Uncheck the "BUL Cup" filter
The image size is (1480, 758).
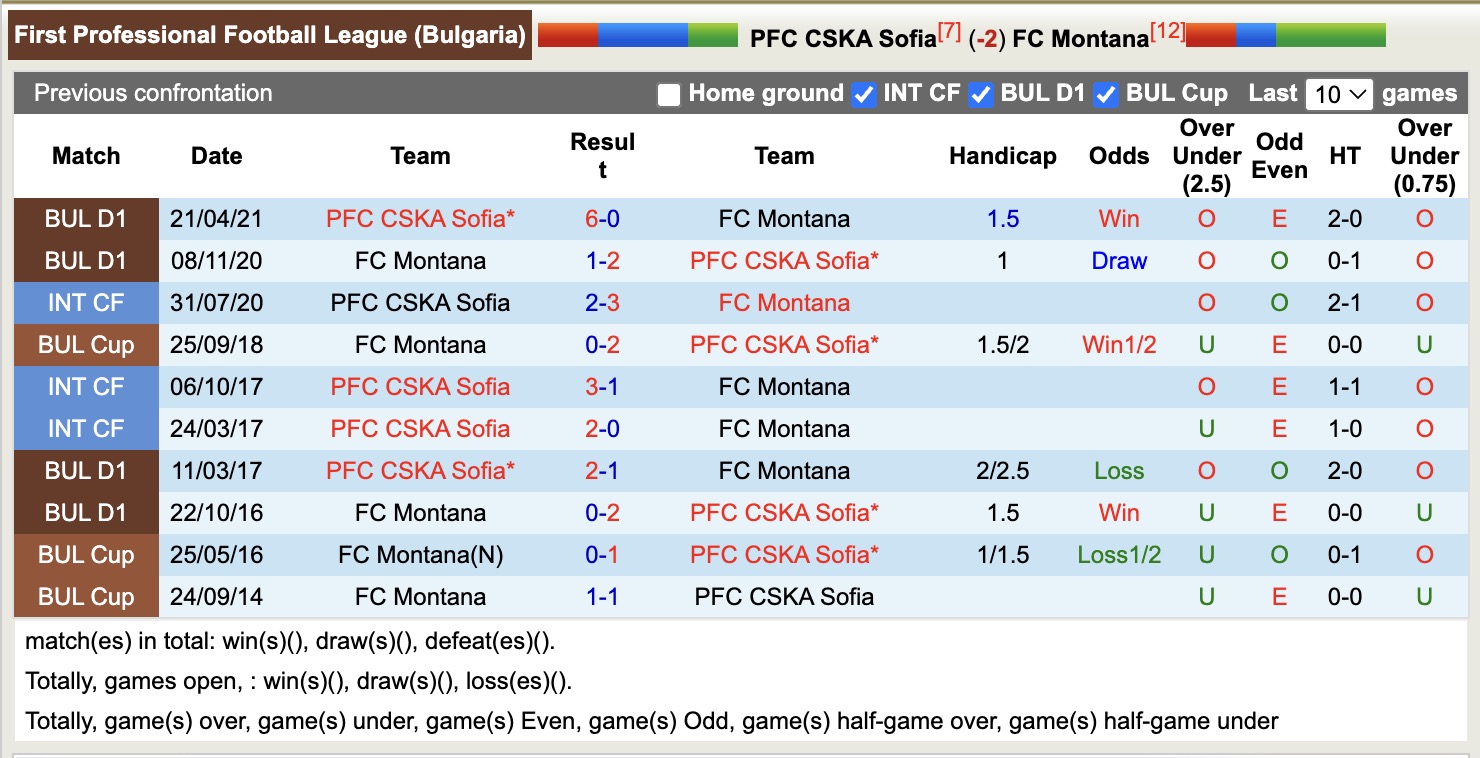(x=1107, y=94)
